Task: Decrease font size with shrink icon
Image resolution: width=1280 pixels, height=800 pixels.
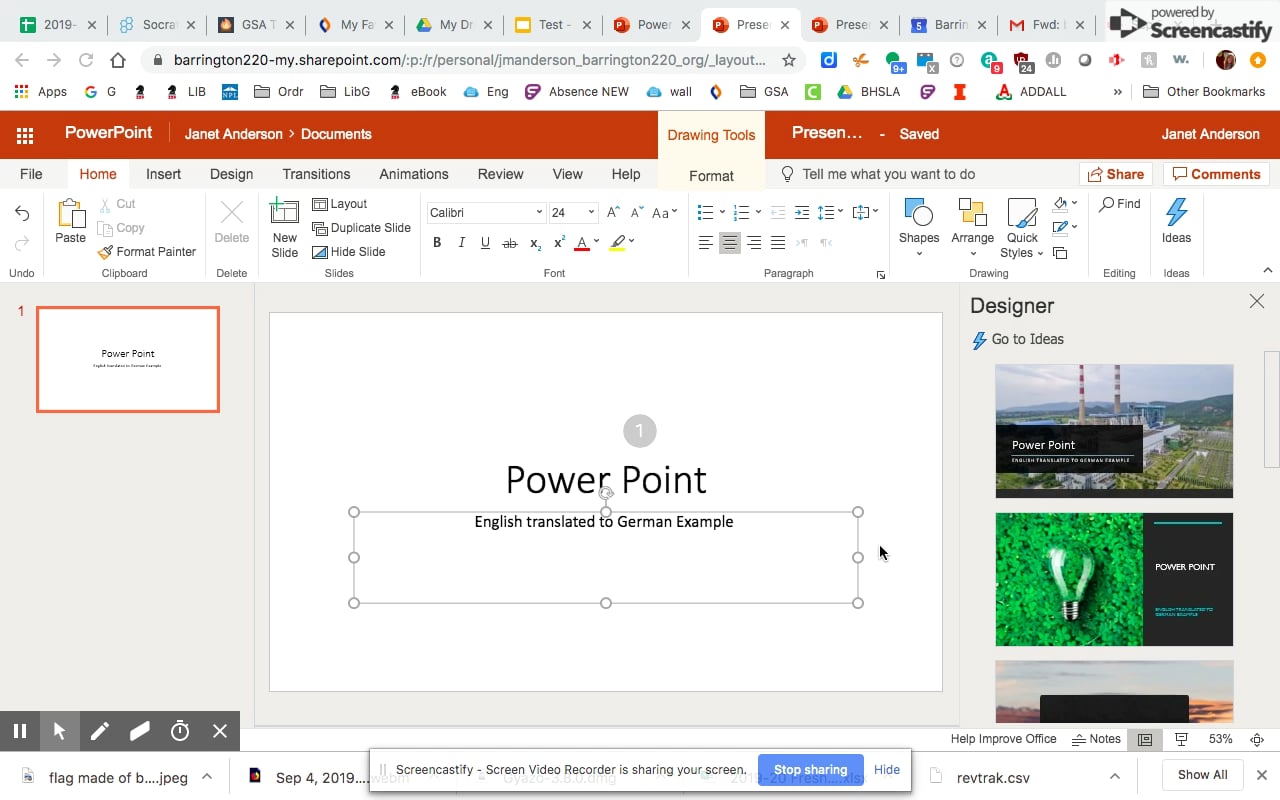Action: point(637,212)
